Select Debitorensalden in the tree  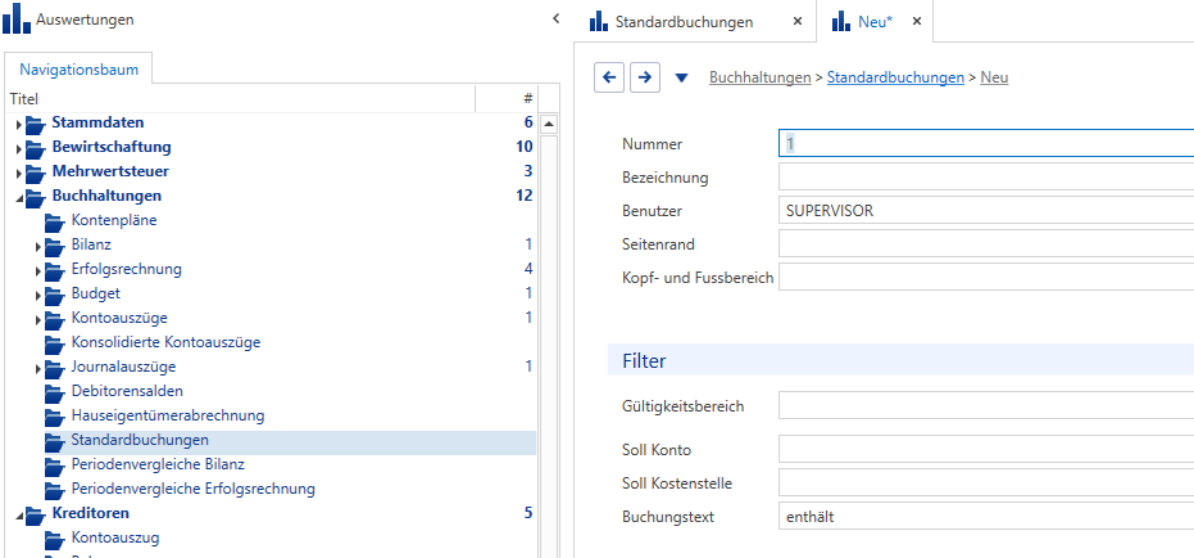[x=127, y=391]
